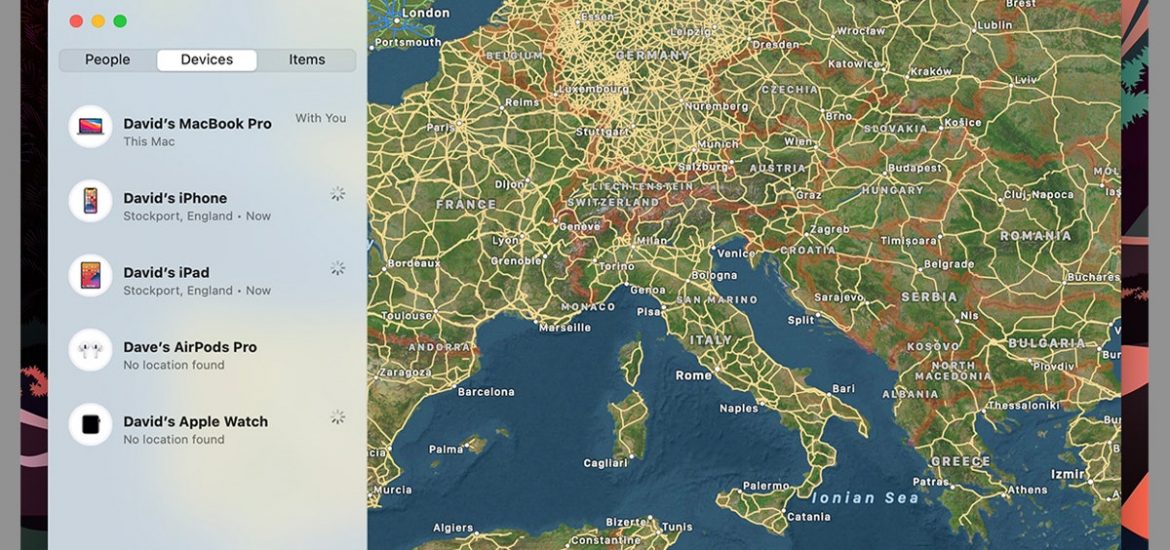The width and height of the screenshot is (1170, 550).
Task: Click the SWITZERLAND country label
Action: pos(613,202)
